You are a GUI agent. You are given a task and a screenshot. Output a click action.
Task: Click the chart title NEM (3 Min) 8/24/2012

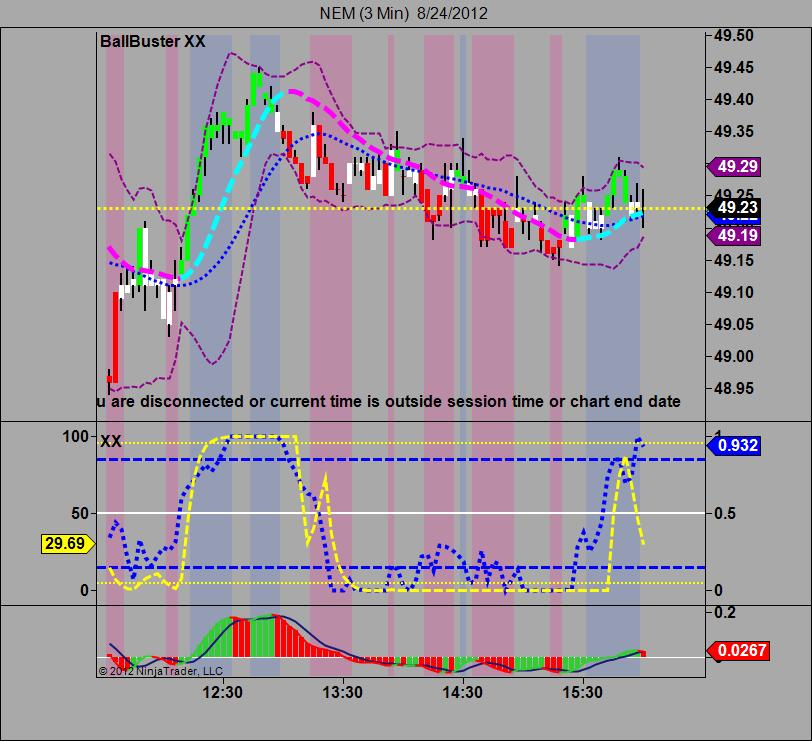click(x=403, y=13)
